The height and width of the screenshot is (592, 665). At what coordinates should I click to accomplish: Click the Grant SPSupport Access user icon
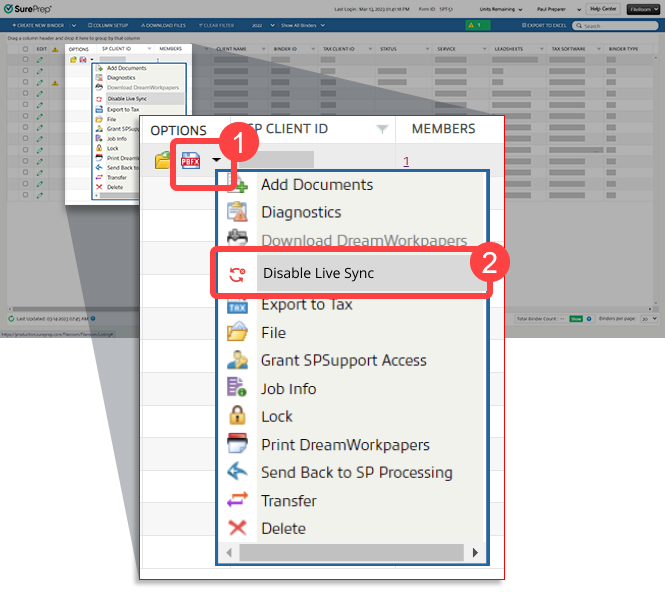coord(237,360)
